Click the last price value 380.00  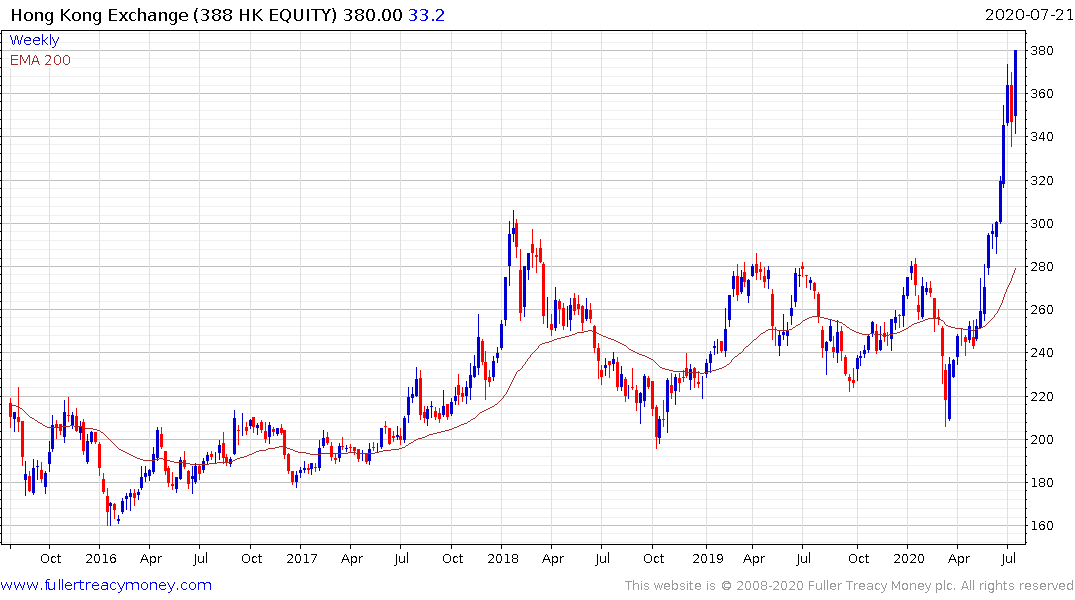[372, 15]
